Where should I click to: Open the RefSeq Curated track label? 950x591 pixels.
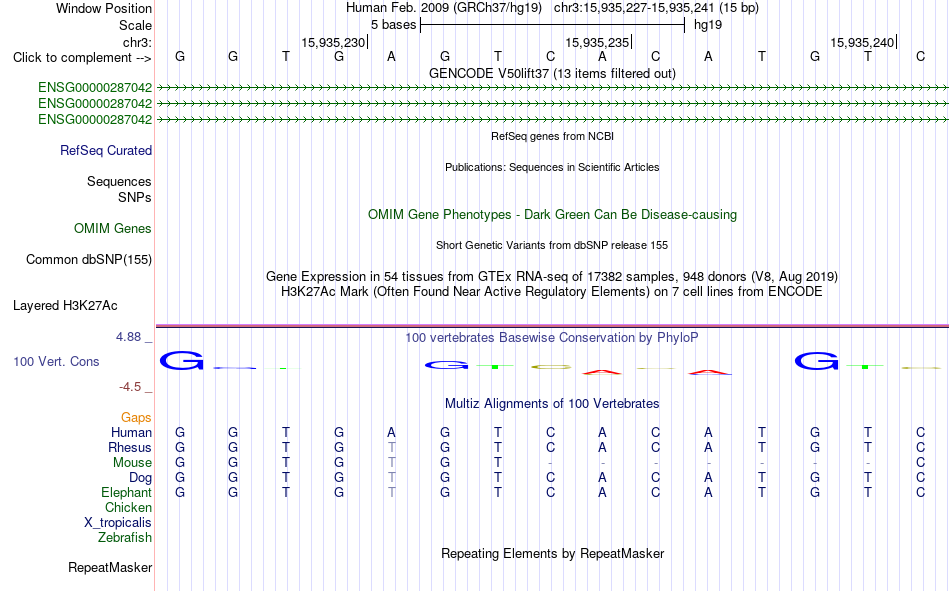106,150
